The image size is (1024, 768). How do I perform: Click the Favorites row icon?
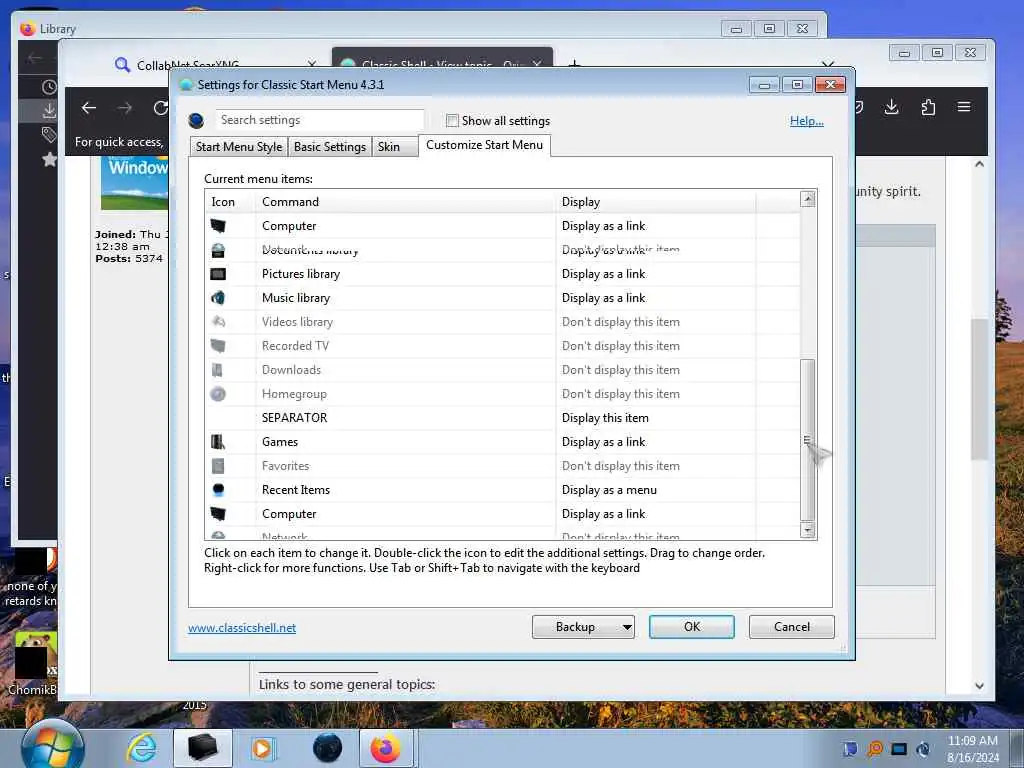[218, 466]
